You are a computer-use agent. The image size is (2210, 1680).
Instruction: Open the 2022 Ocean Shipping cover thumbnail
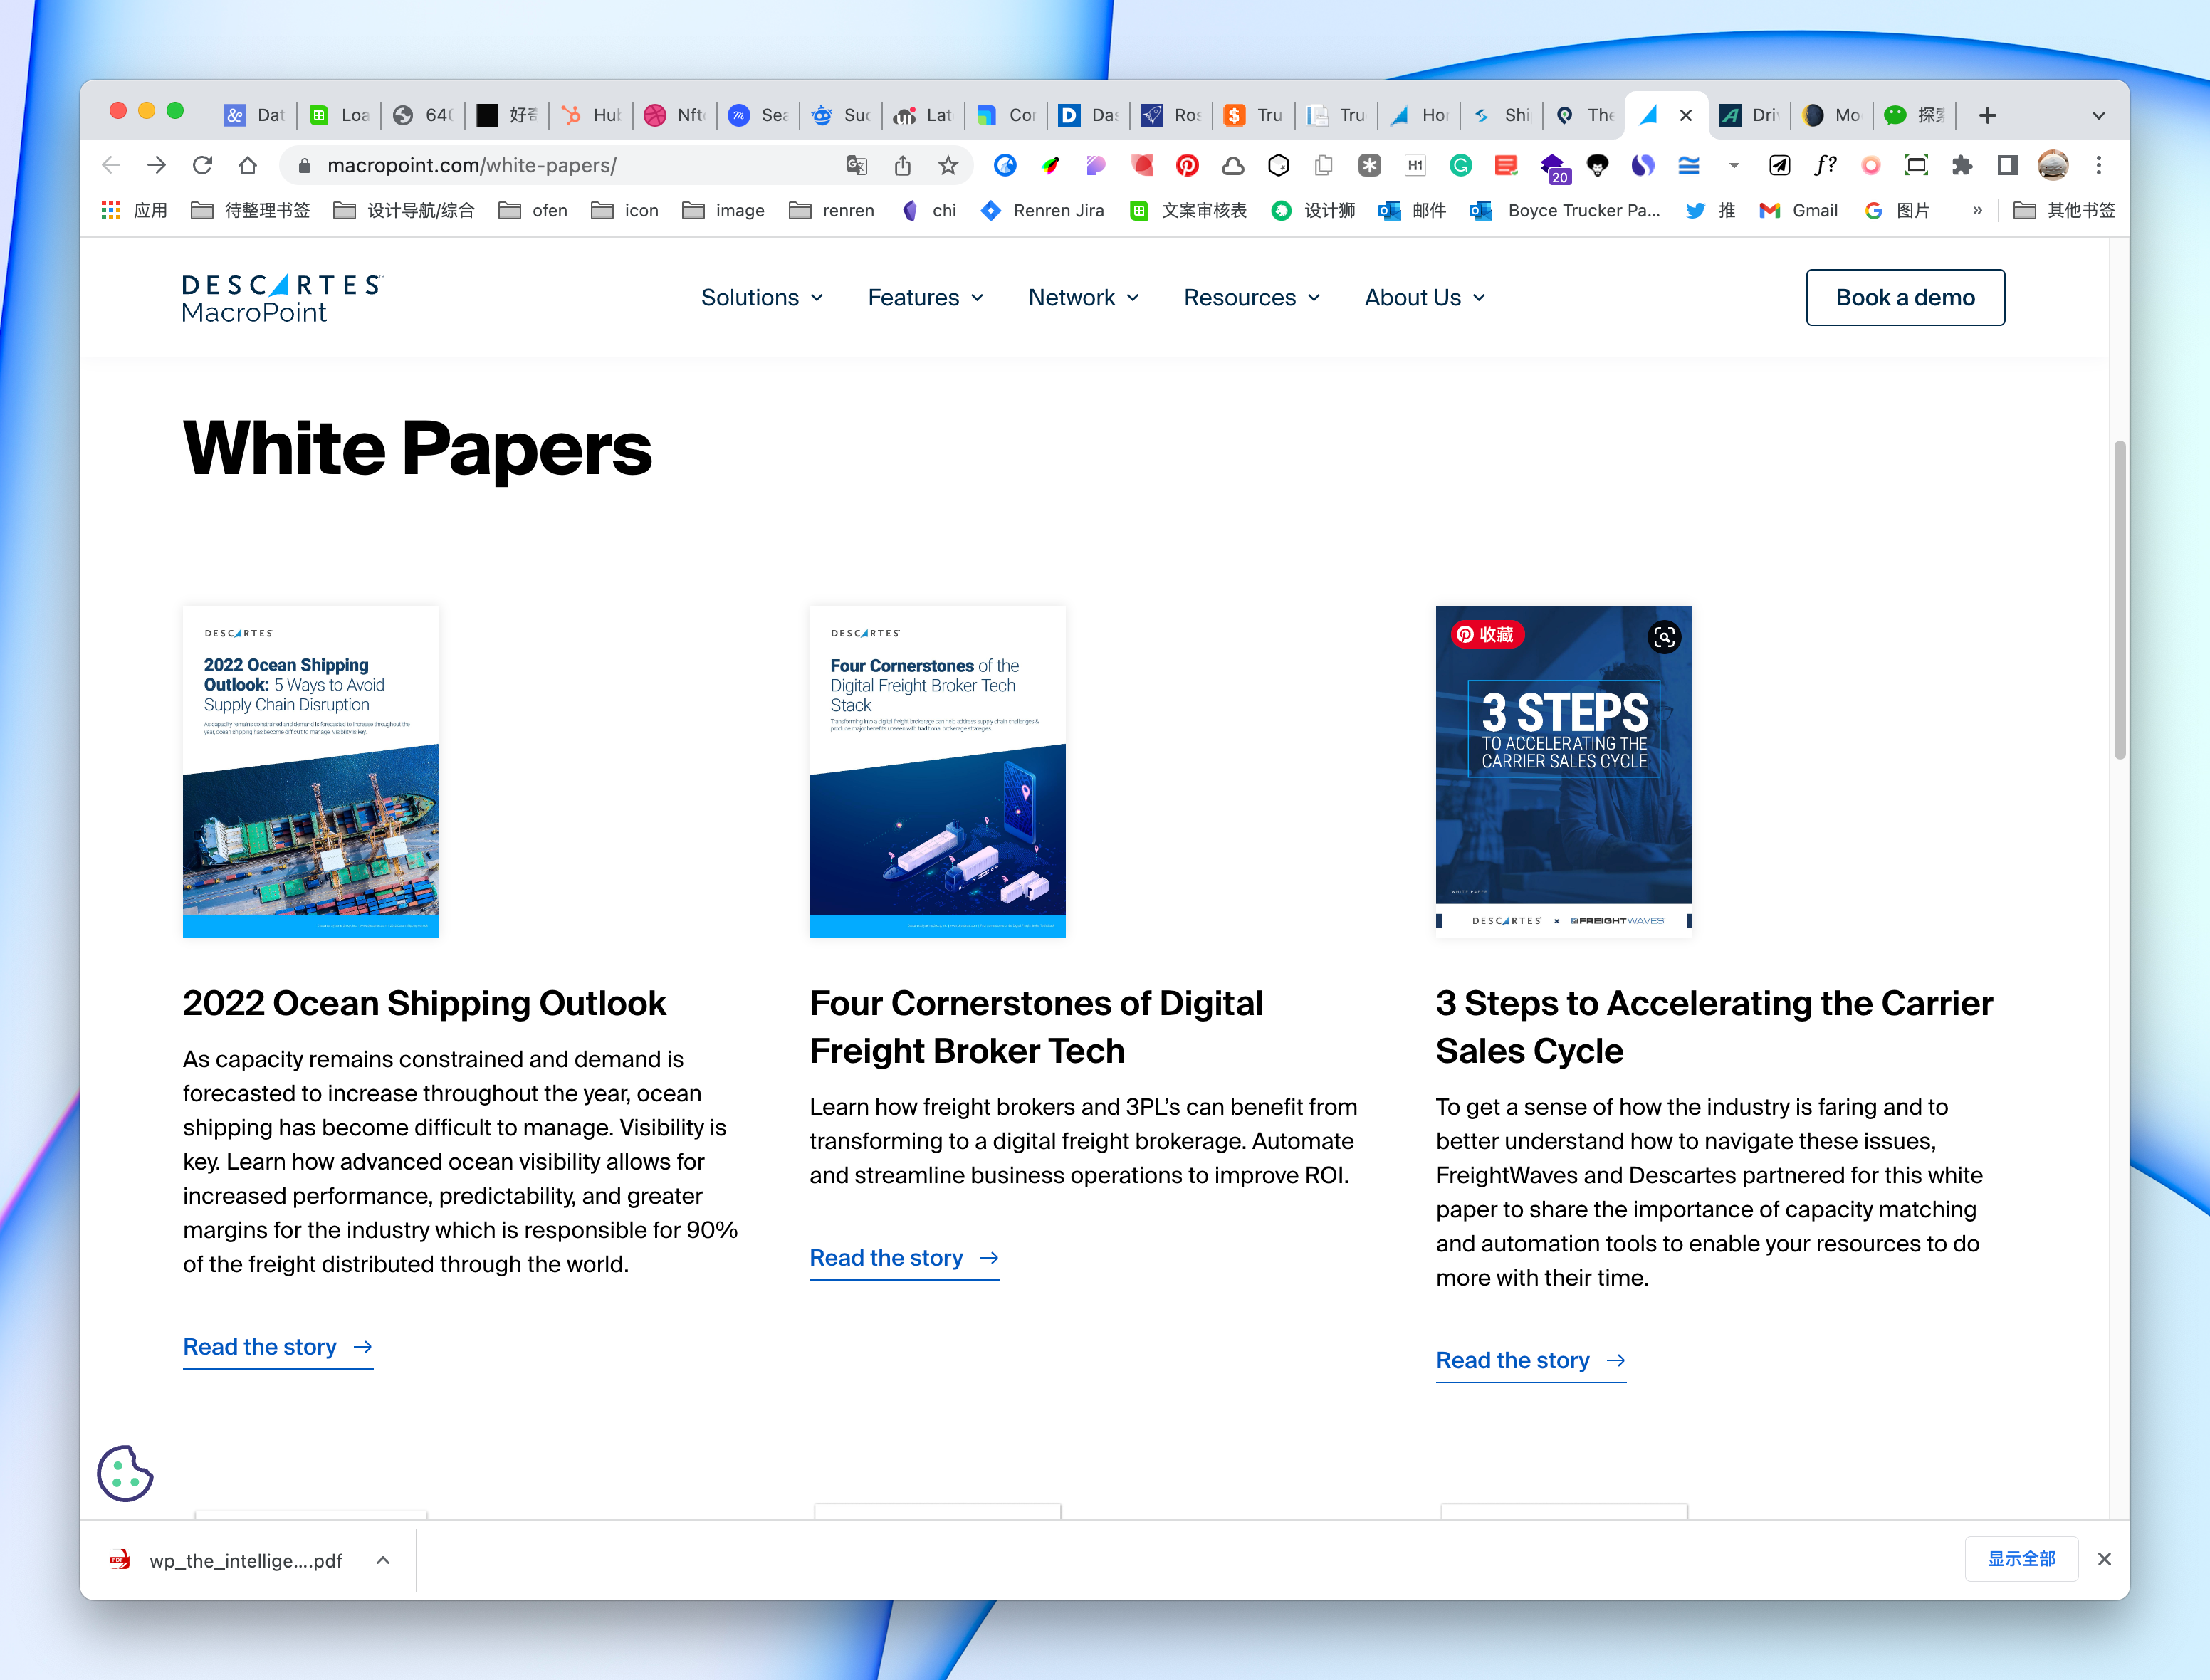tap(311, 771)
